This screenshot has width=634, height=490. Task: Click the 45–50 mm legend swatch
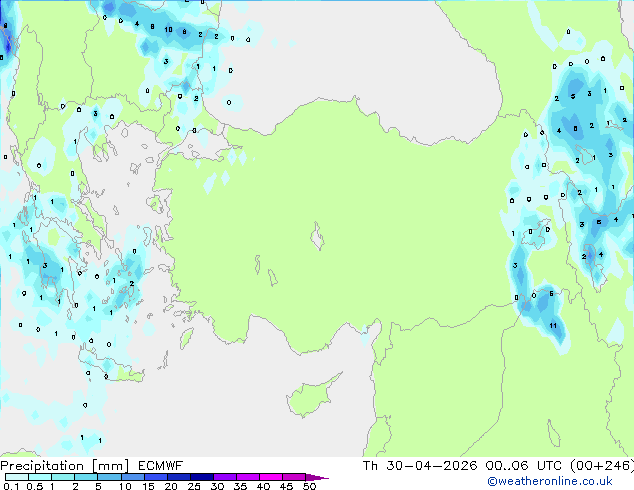click(x=294, y=477)
